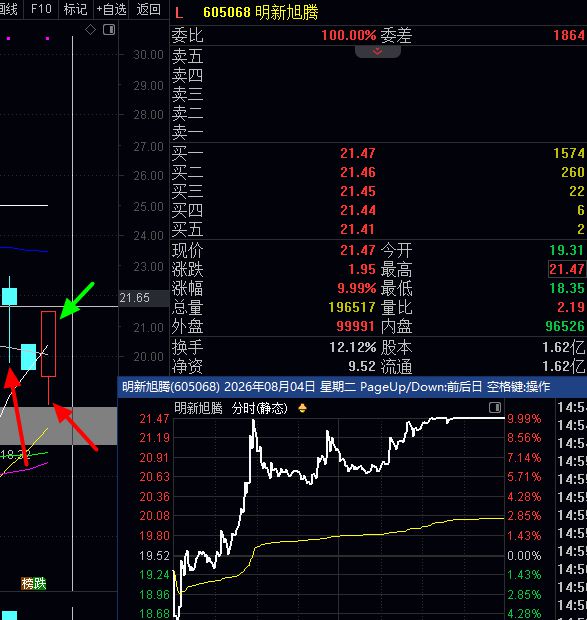Click the 量比 value 2.19

[x=570, y=307]
